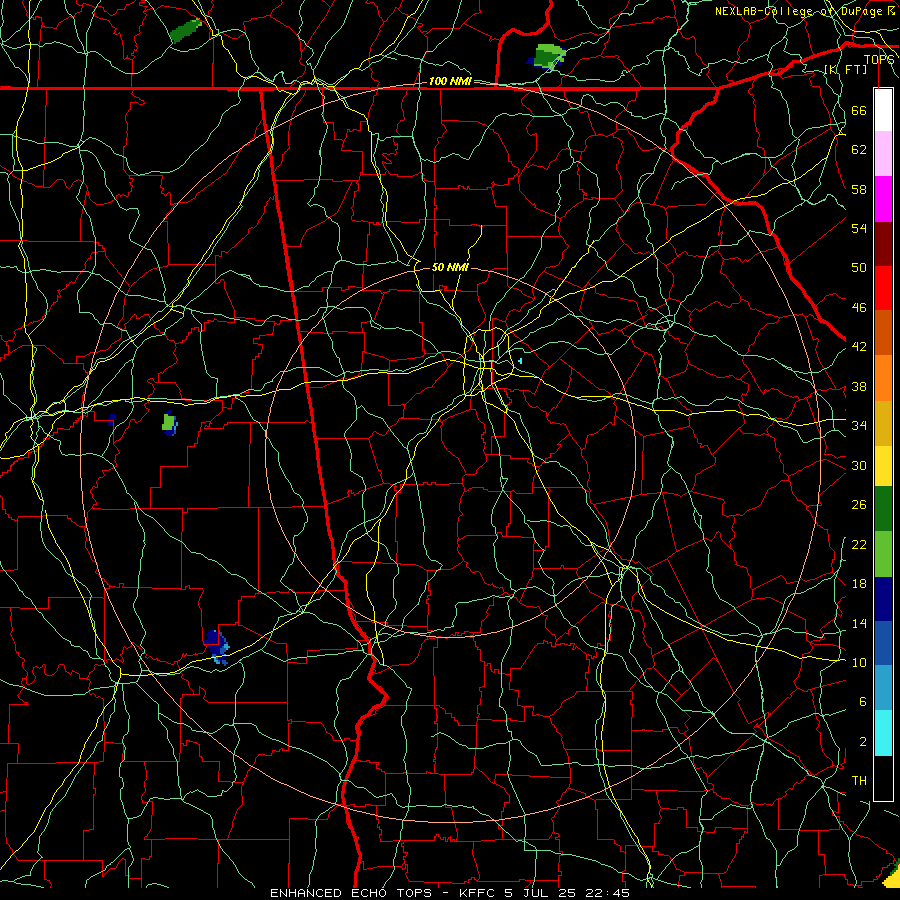Click the green echo above the 100 NMI ring

(547, 57)
